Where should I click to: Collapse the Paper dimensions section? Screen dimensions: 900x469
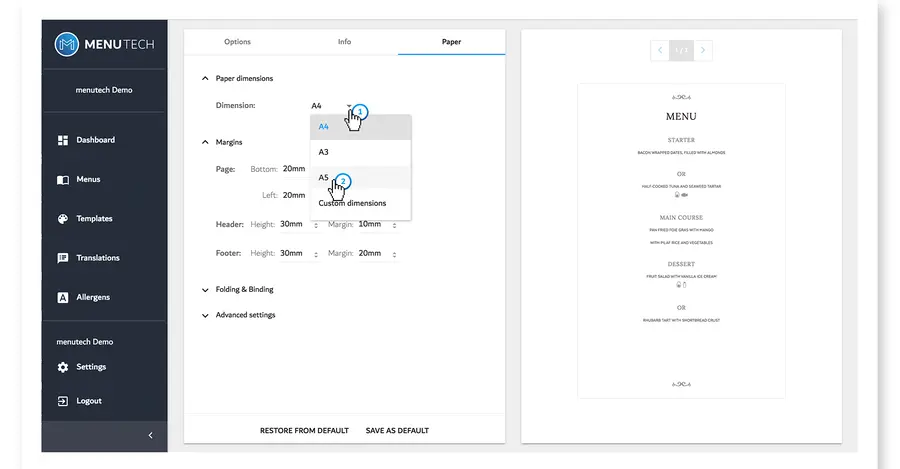206,78
